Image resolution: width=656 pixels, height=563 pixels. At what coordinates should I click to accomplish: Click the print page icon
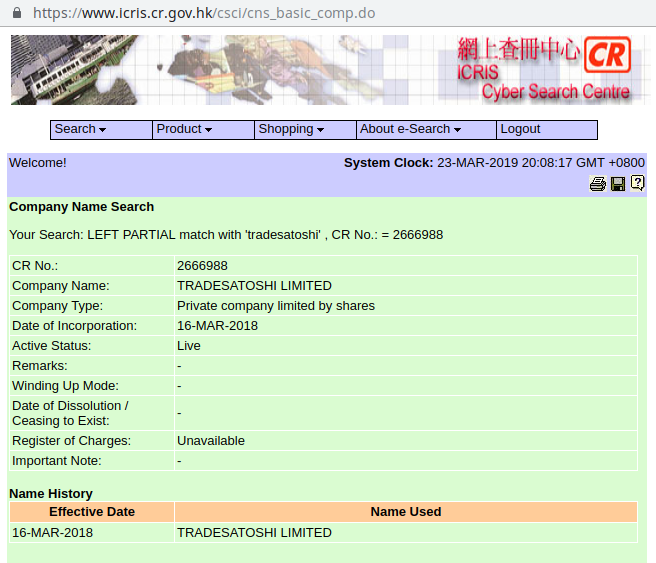(x=597, y=184)
